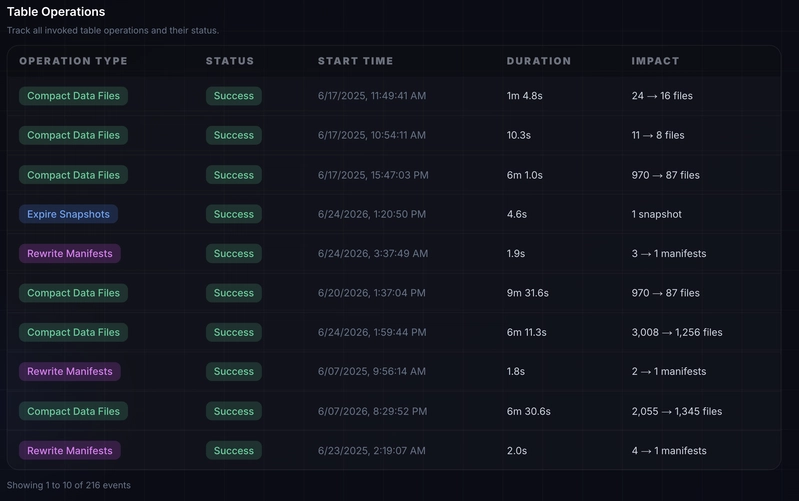Click Success status in the 11:49:41 AM row
The image size is (799, 501).
click(x=234, y=96)
